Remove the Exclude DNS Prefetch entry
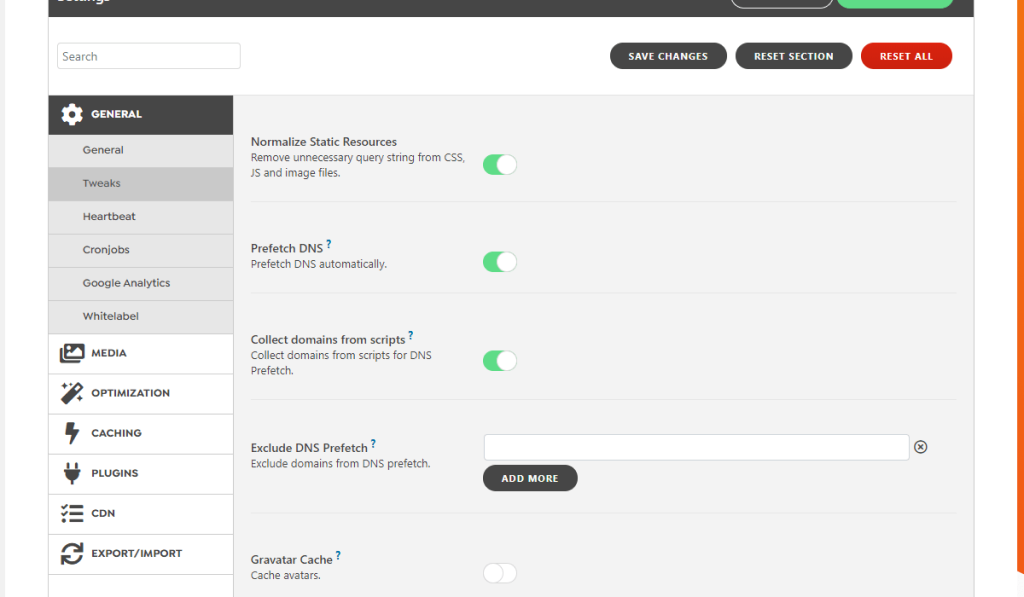Image resolution: width=1024 pixels, height=597 pixels. (x=920, y=447)
